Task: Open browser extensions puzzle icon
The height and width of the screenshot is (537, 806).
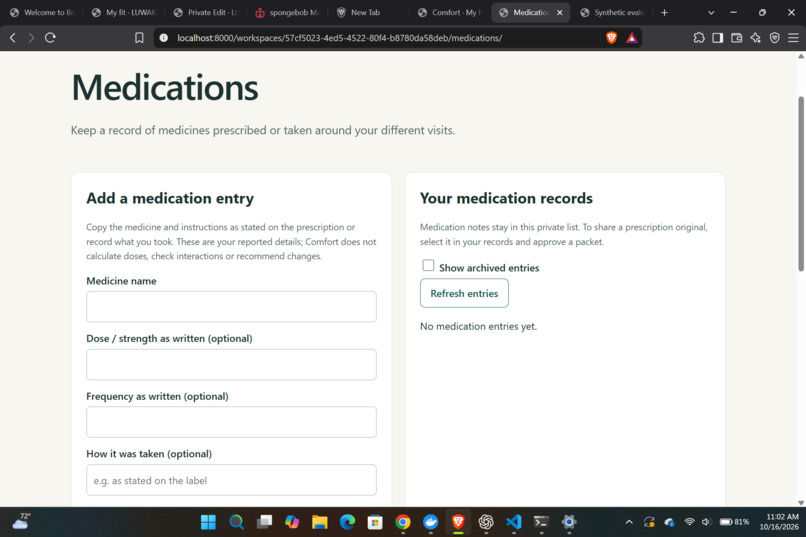Action: pyautogui.click(x=699, y=38)
